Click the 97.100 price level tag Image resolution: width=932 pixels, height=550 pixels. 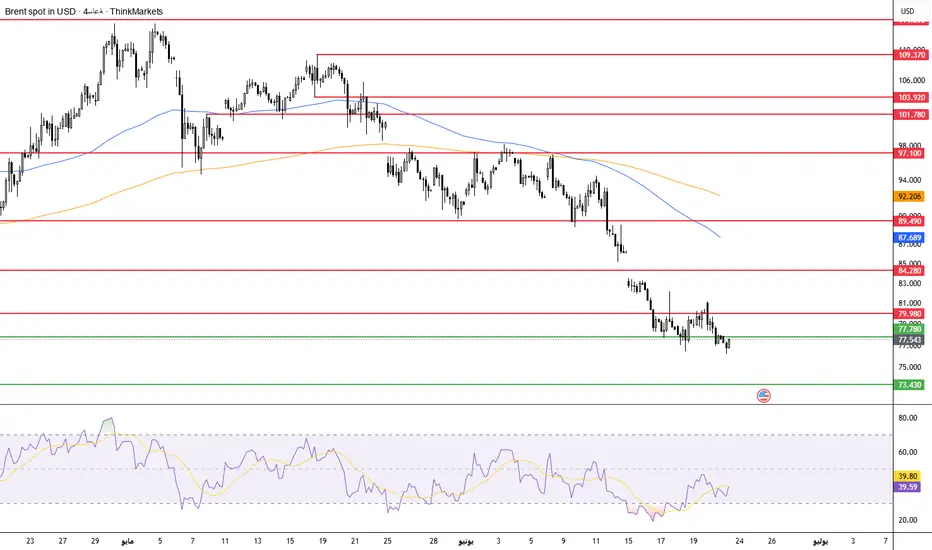click(909, 153)
